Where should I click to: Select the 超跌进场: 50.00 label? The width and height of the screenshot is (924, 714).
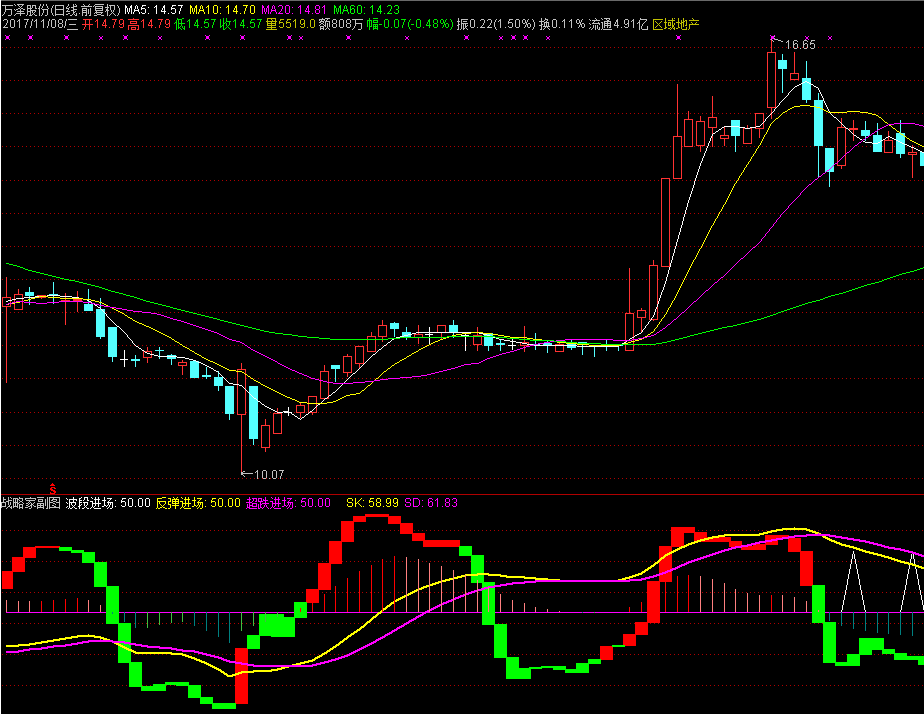pyautogui.click(x=288, y=503)
